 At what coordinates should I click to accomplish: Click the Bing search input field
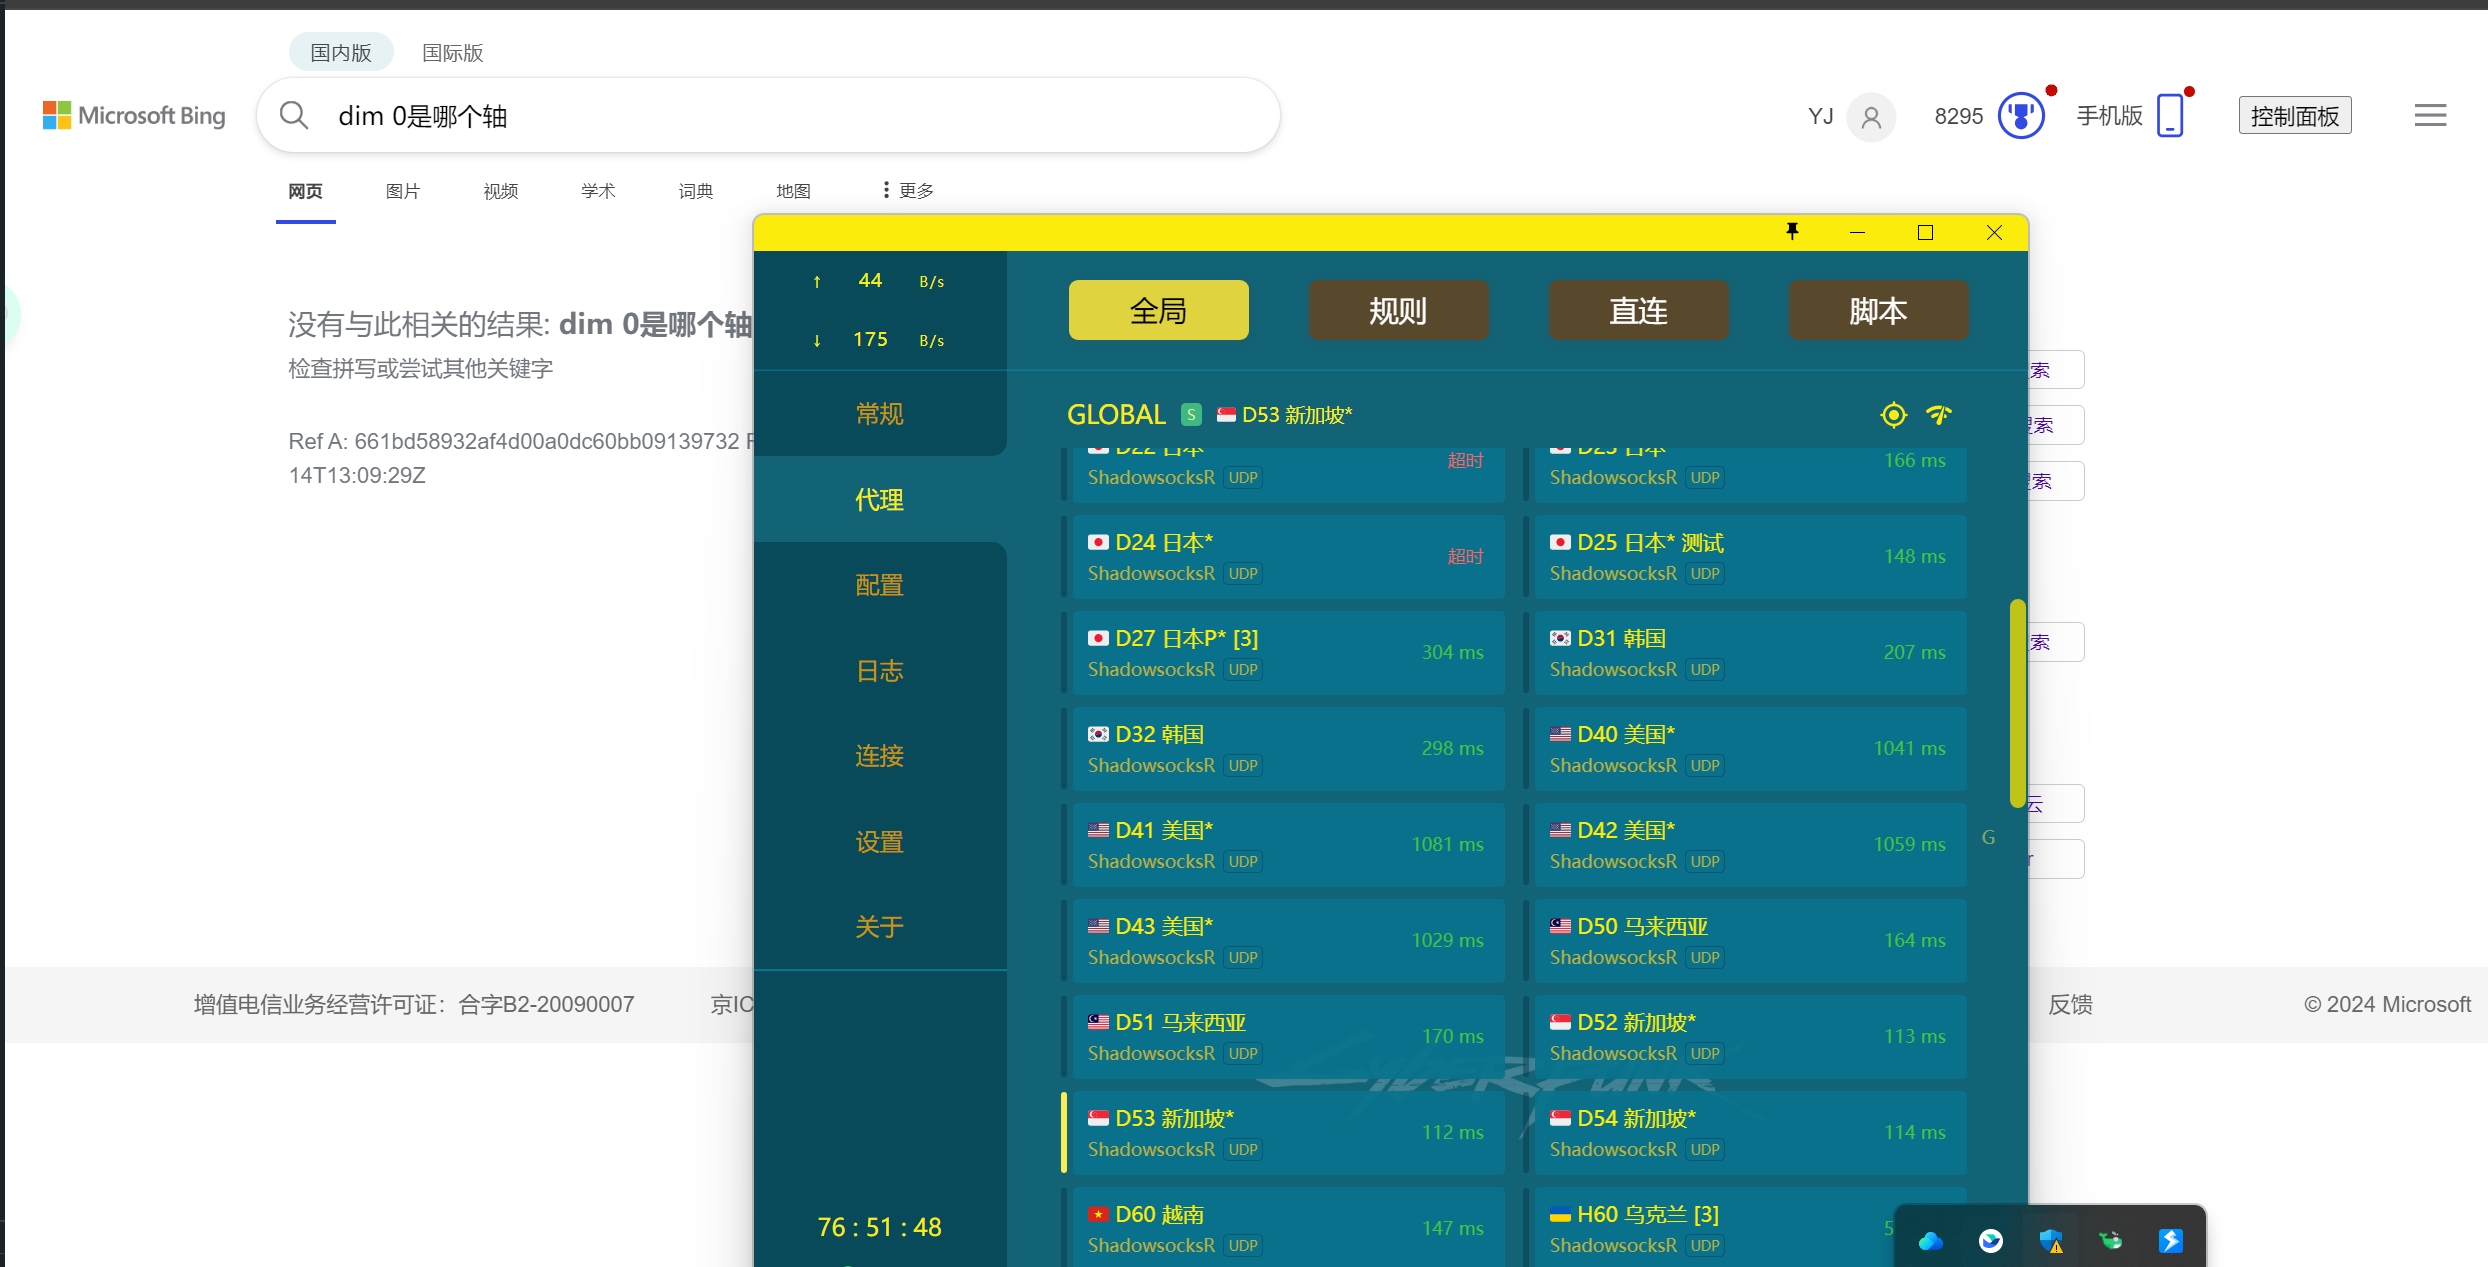768,116
